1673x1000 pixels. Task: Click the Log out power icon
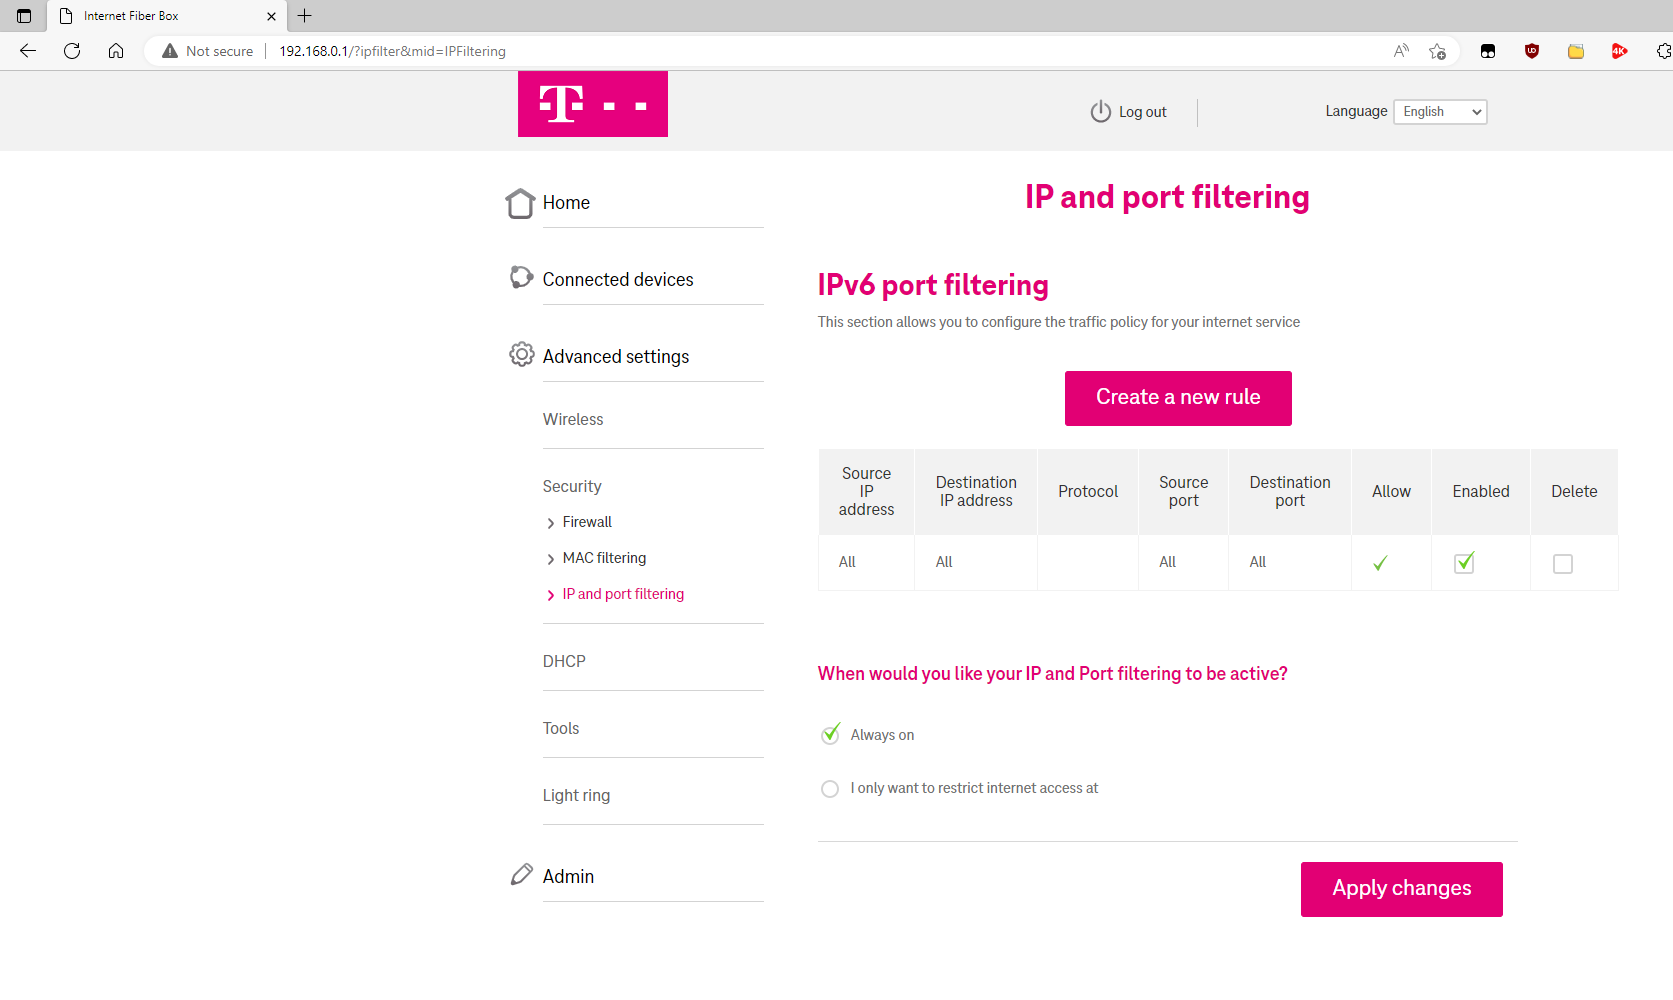1100,112
